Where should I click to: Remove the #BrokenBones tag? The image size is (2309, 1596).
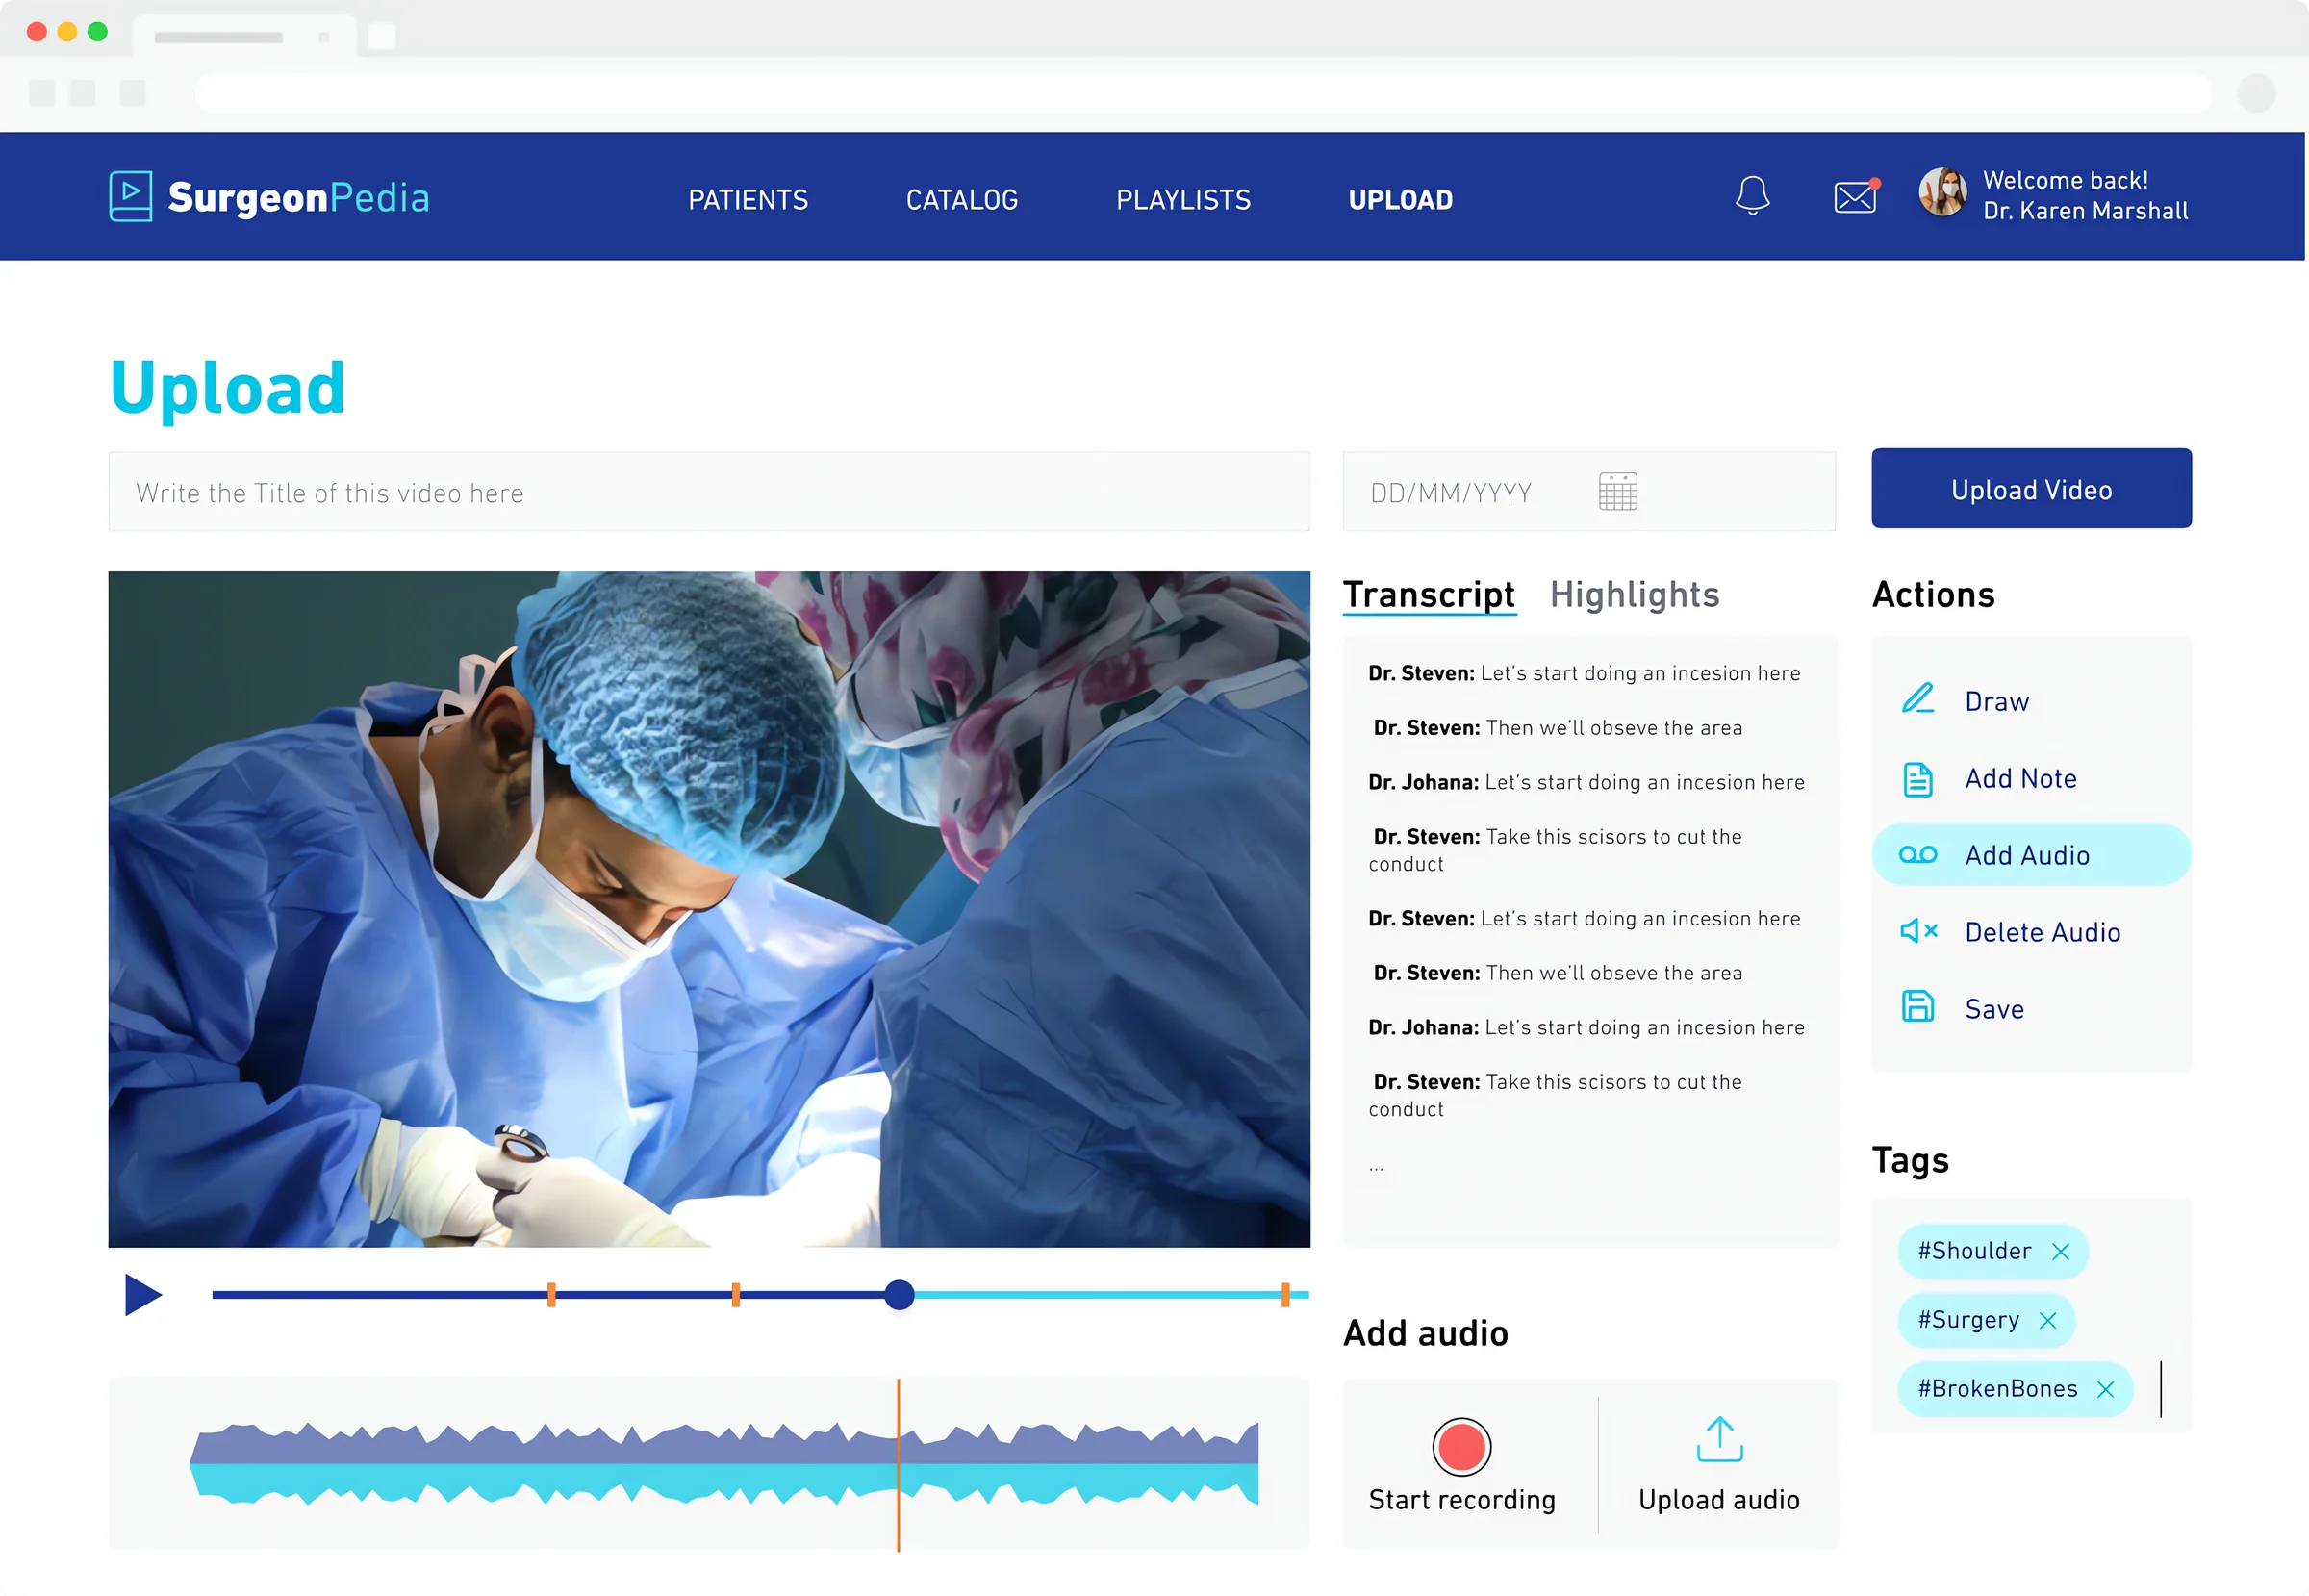(x=2106, y=1390)
